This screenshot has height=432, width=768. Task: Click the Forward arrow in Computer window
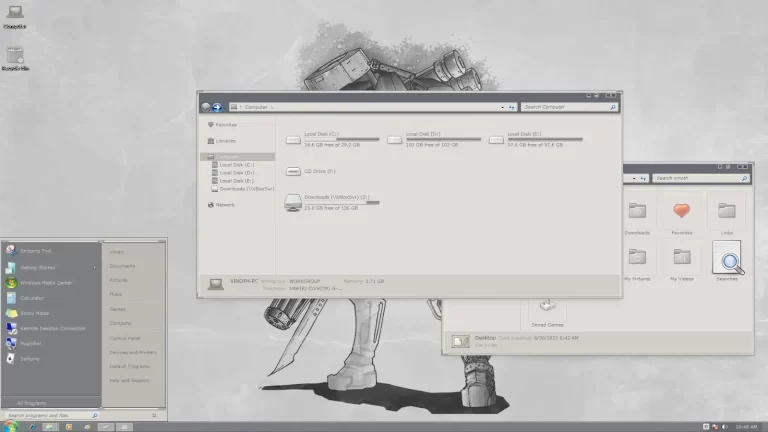point(217,107)
